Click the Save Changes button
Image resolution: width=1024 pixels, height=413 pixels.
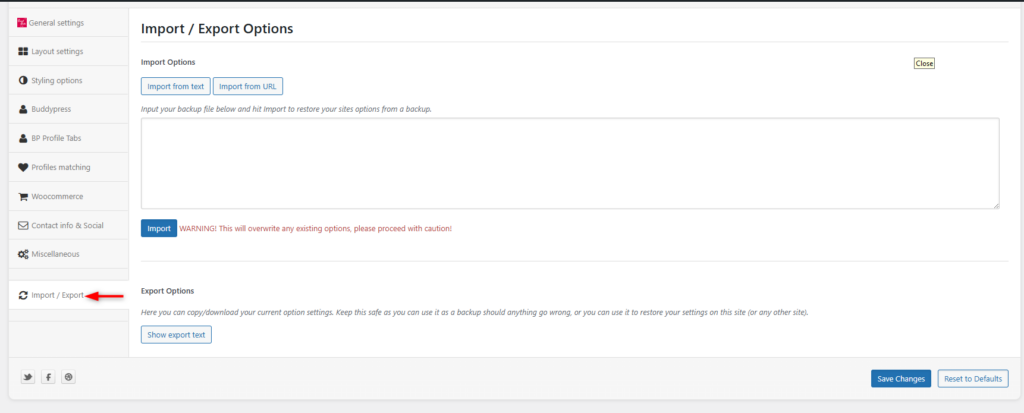pyautogui.click(x=900, y=379)
